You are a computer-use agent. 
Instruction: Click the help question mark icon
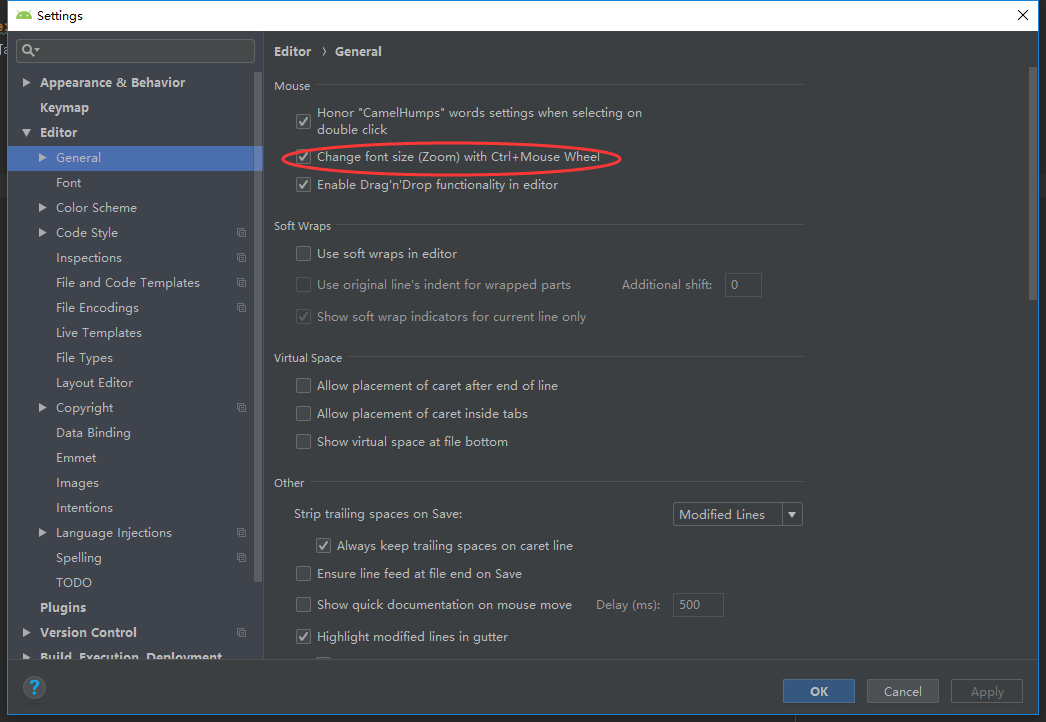[34, 687]
